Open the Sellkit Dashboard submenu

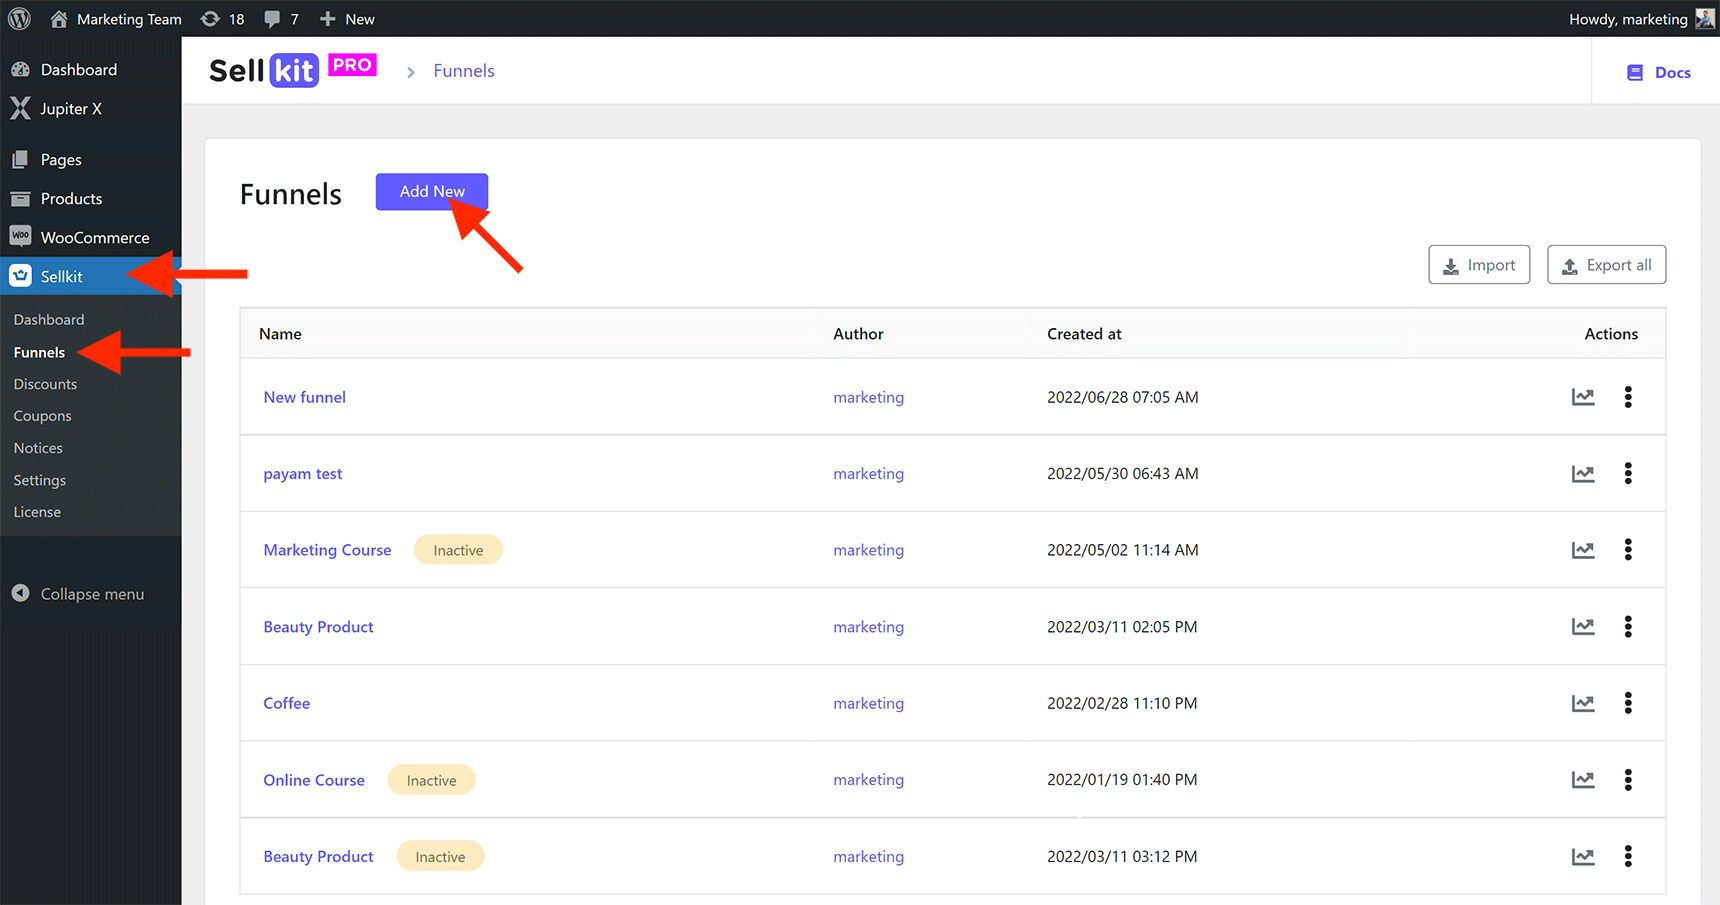click(49, 320)
